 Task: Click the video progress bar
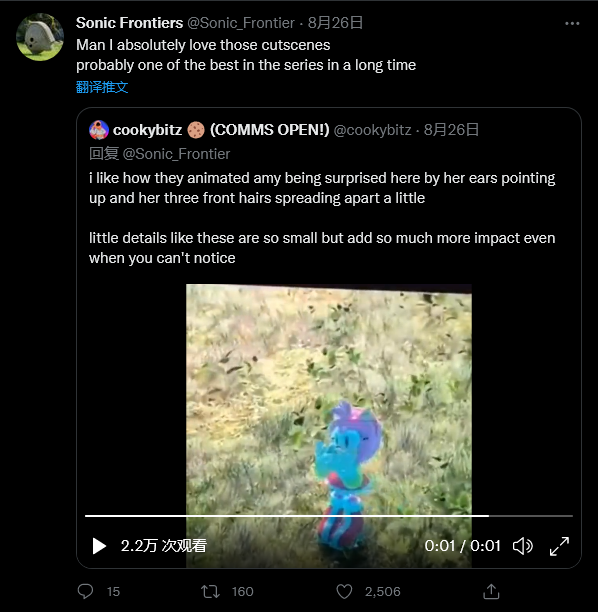point(329,516)
